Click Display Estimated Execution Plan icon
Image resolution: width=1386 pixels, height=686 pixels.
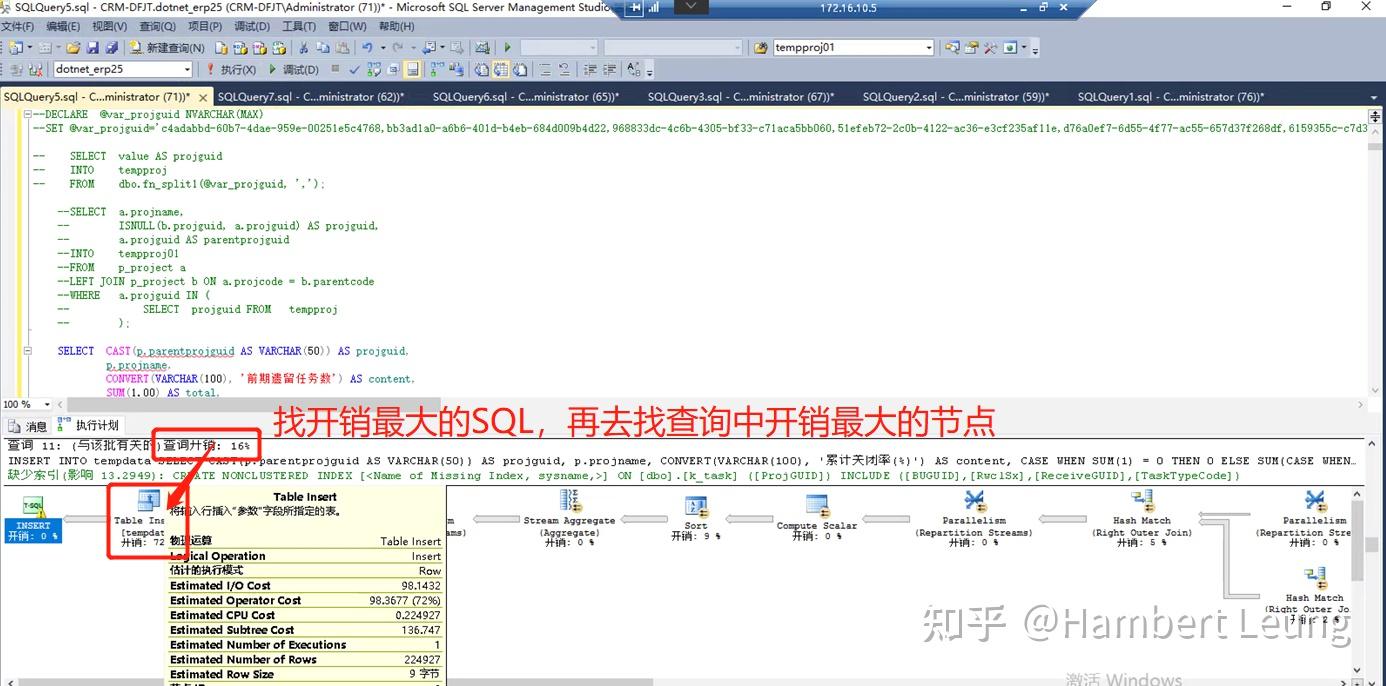click(373, 69)
